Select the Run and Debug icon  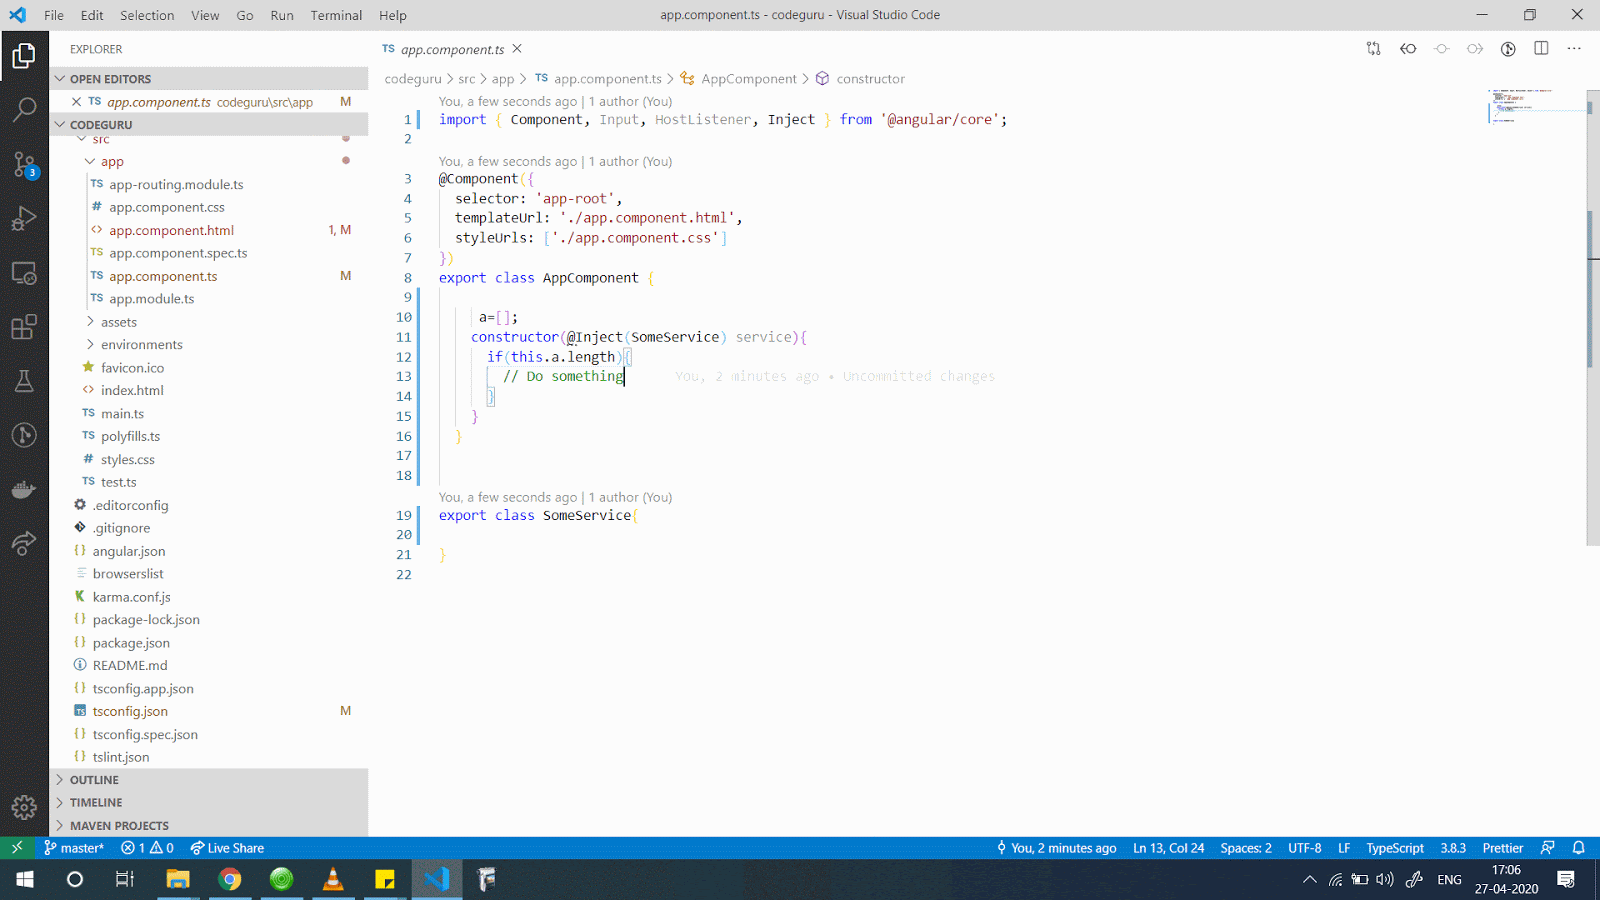(x=24, y=220)
